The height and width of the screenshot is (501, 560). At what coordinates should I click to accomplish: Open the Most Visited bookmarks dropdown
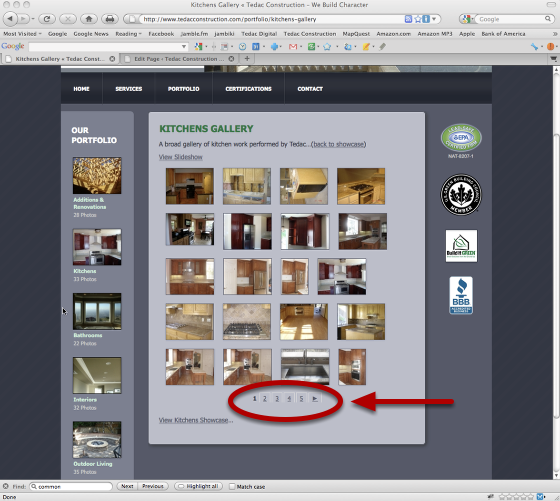coord(22,34)
